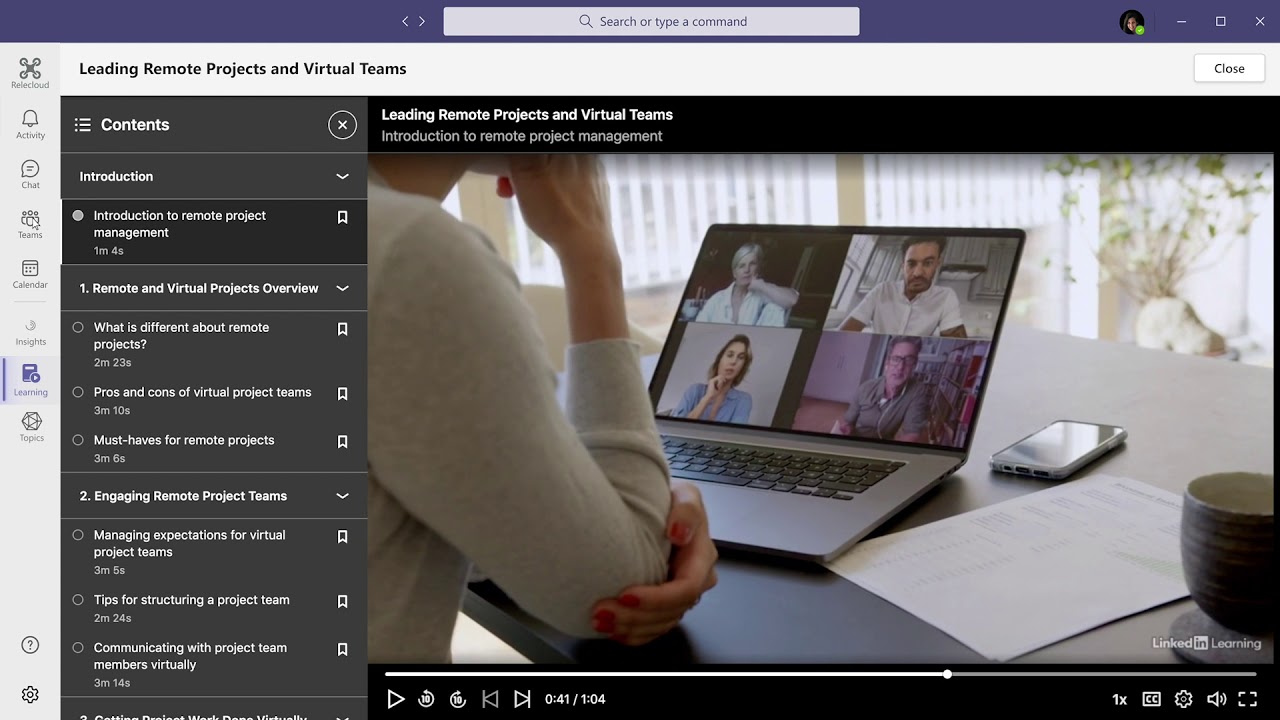The width and height of the screenshot is (1280, 720).
Task: Adjust volume via the speaker icon
Action: tap(1216, 699)
